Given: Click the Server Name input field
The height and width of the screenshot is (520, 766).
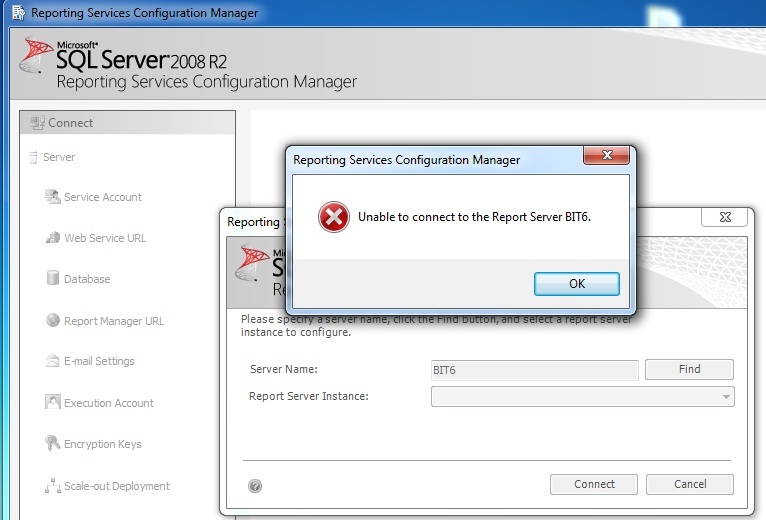Looking at the screenshot, I should (x=534, y=370).
